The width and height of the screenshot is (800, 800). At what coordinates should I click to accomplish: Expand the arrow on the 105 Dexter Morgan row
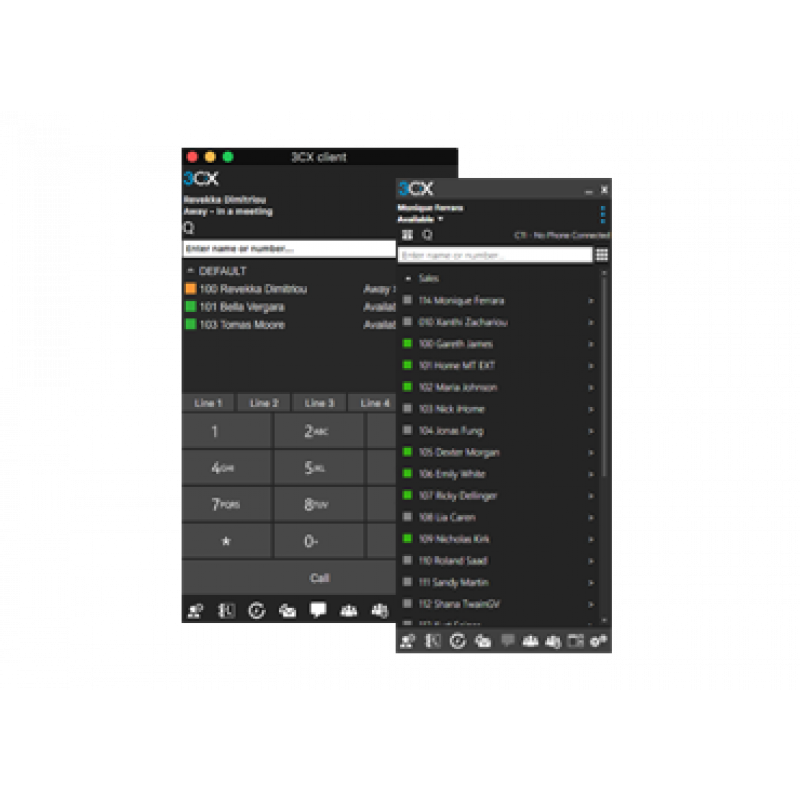(591, 453)
